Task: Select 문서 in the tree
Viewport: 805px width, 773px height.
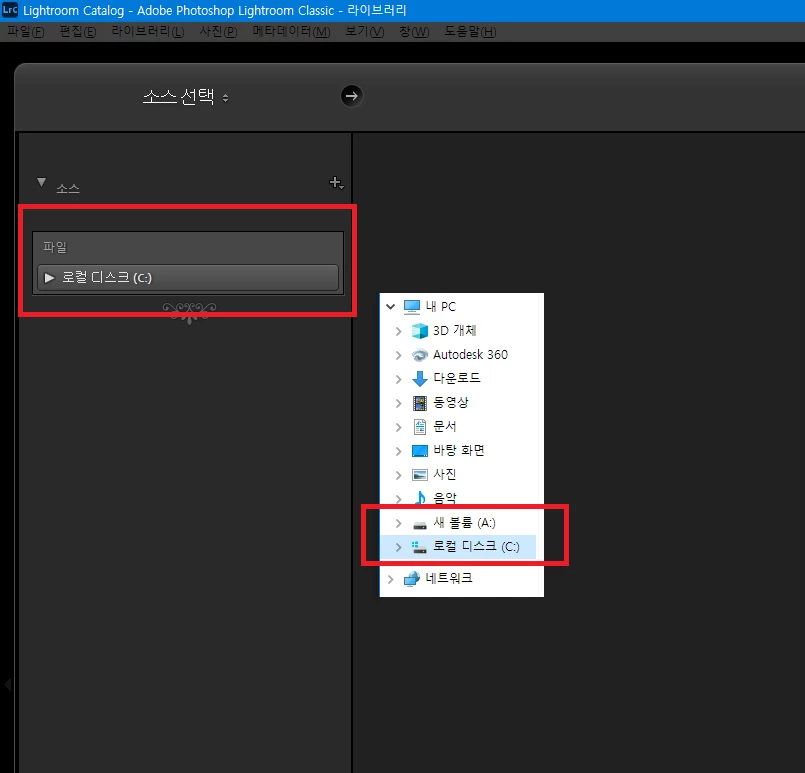Action: (445, 427)
